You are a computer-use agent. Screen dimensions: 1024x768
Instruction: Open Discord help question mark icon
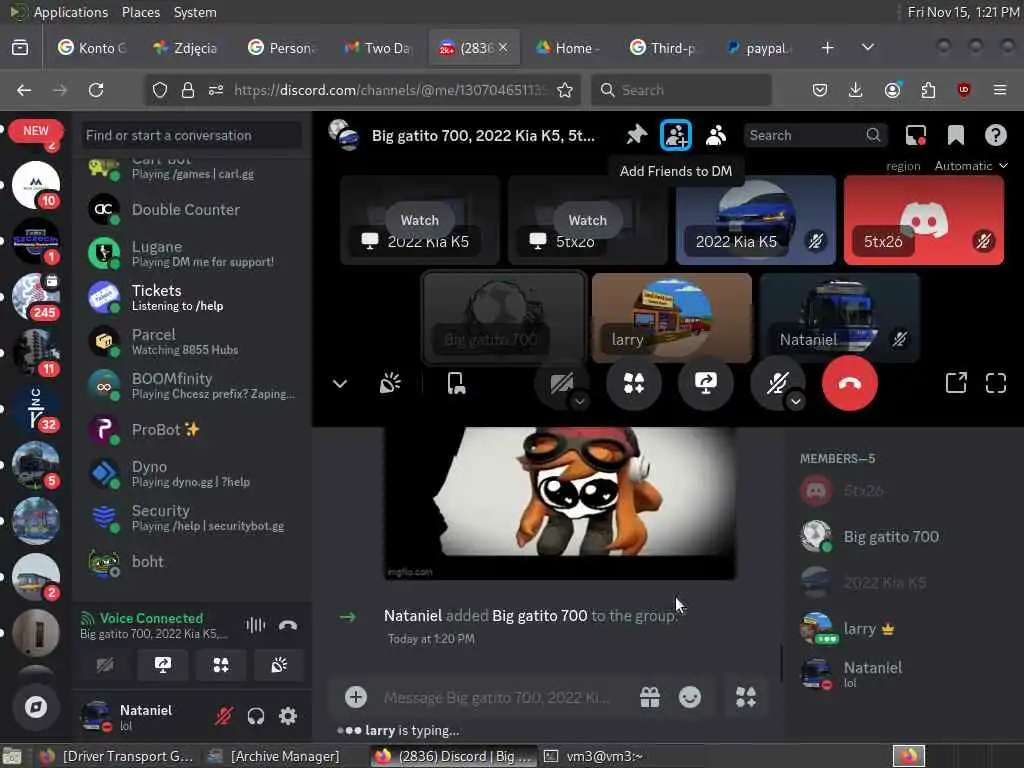pos(995,135)
